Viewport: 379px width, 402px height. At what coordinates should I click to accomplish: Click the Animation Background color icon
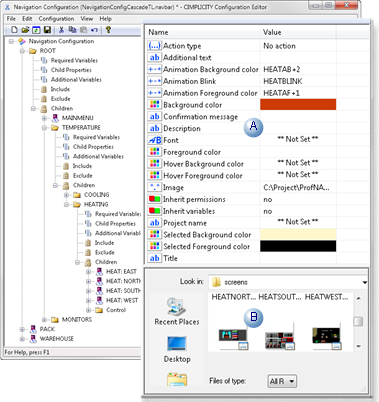[154, 69]
